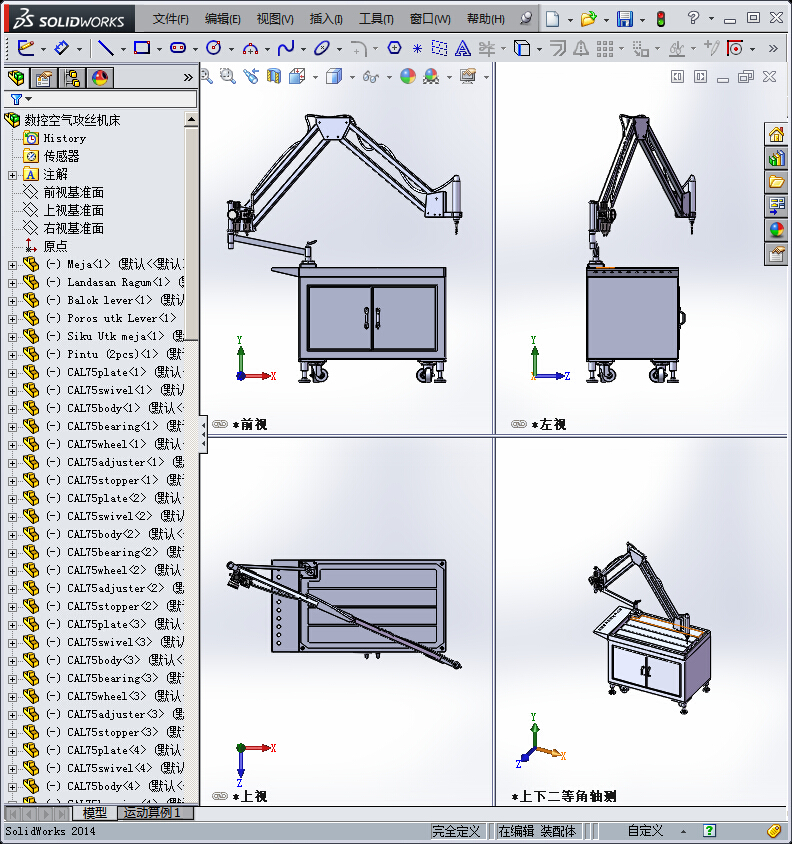Open the Display Style dropdown arrow
The image size is (792, 844).
click(x=352, y=77)
